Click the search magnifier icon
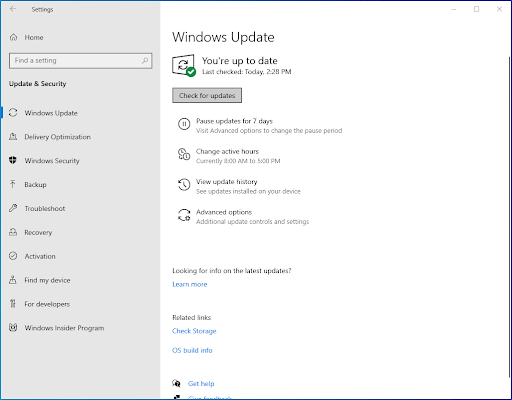 pyautogui.click(x=145, y=61)
